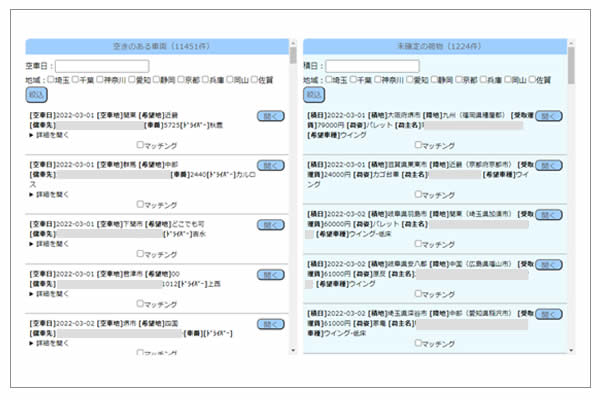Expand 詳細を開く under the first vehicle entry
The image size is (600, 400).
click(54, 135)
